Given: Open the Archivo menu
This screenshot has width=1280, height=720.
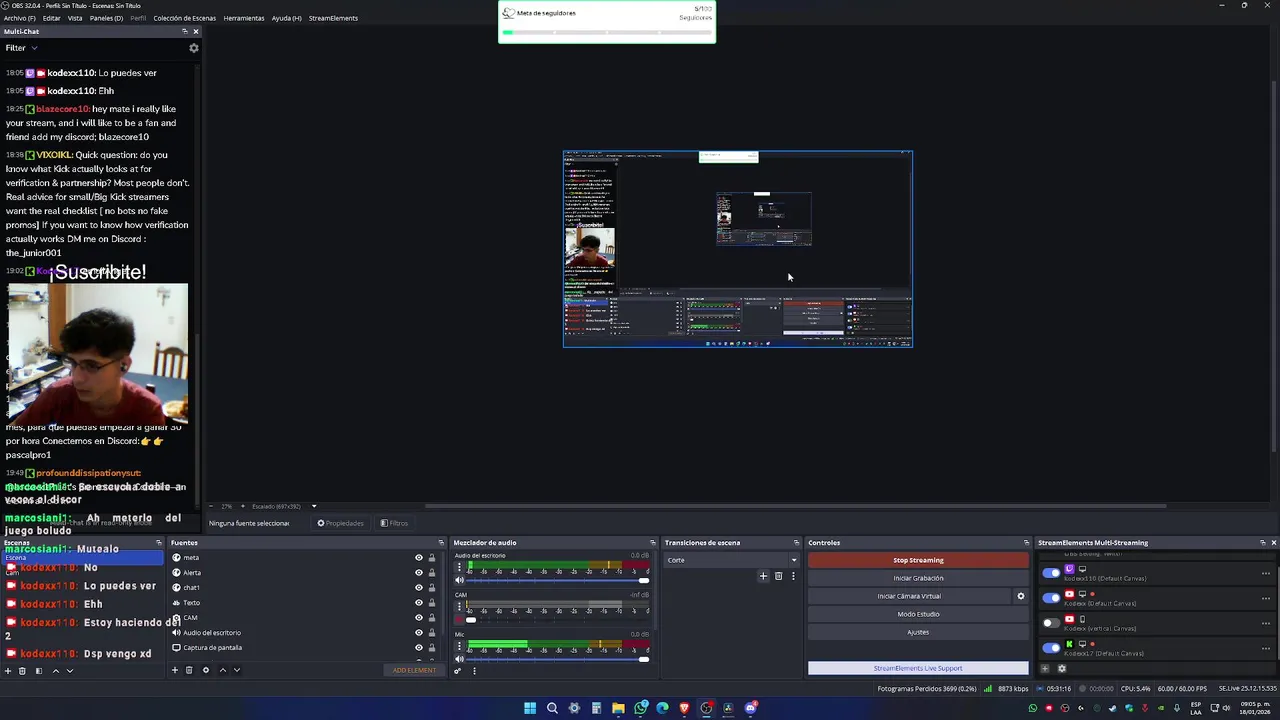Looking at the screenshot, I should tap(19, 18).
